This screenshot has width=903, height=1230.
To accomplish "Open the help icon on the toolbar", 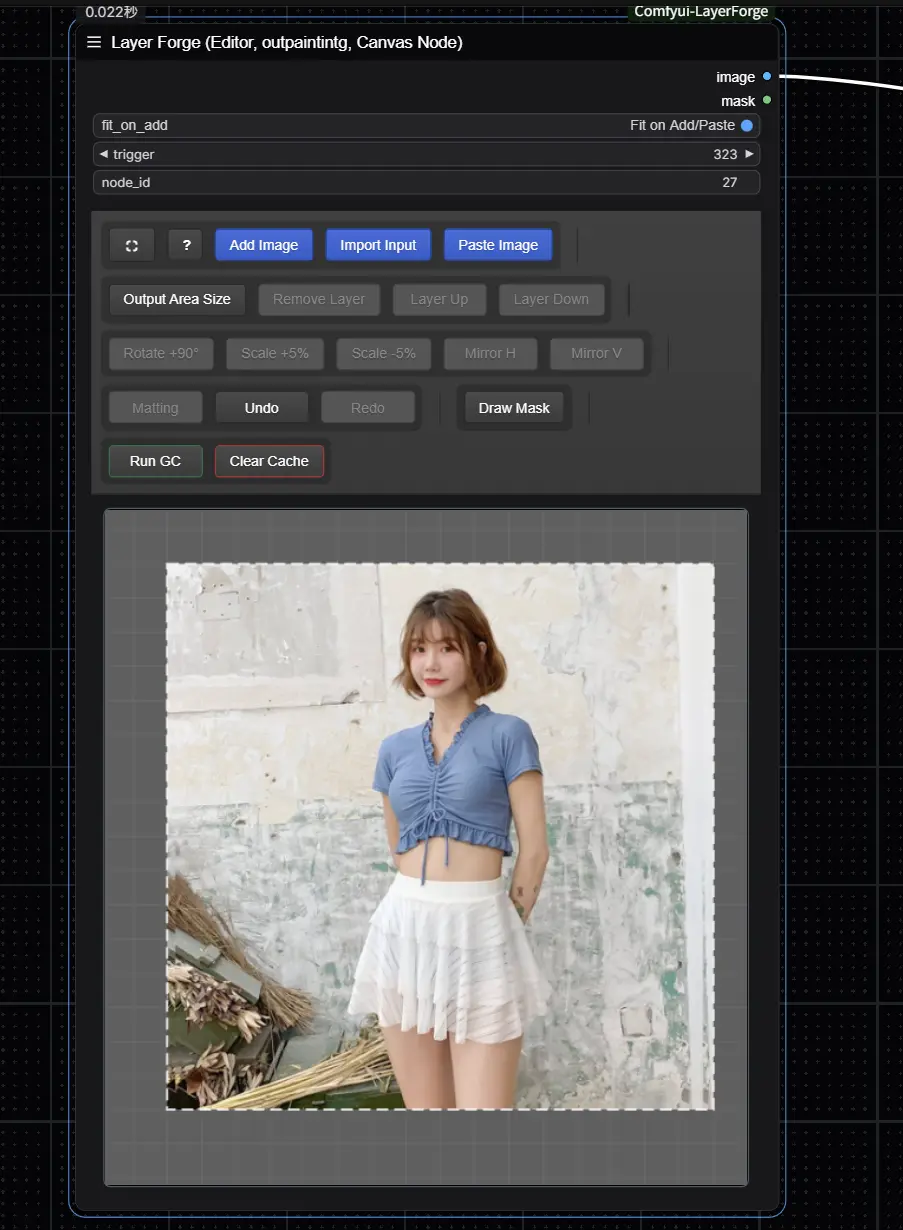I will (185, 244).
